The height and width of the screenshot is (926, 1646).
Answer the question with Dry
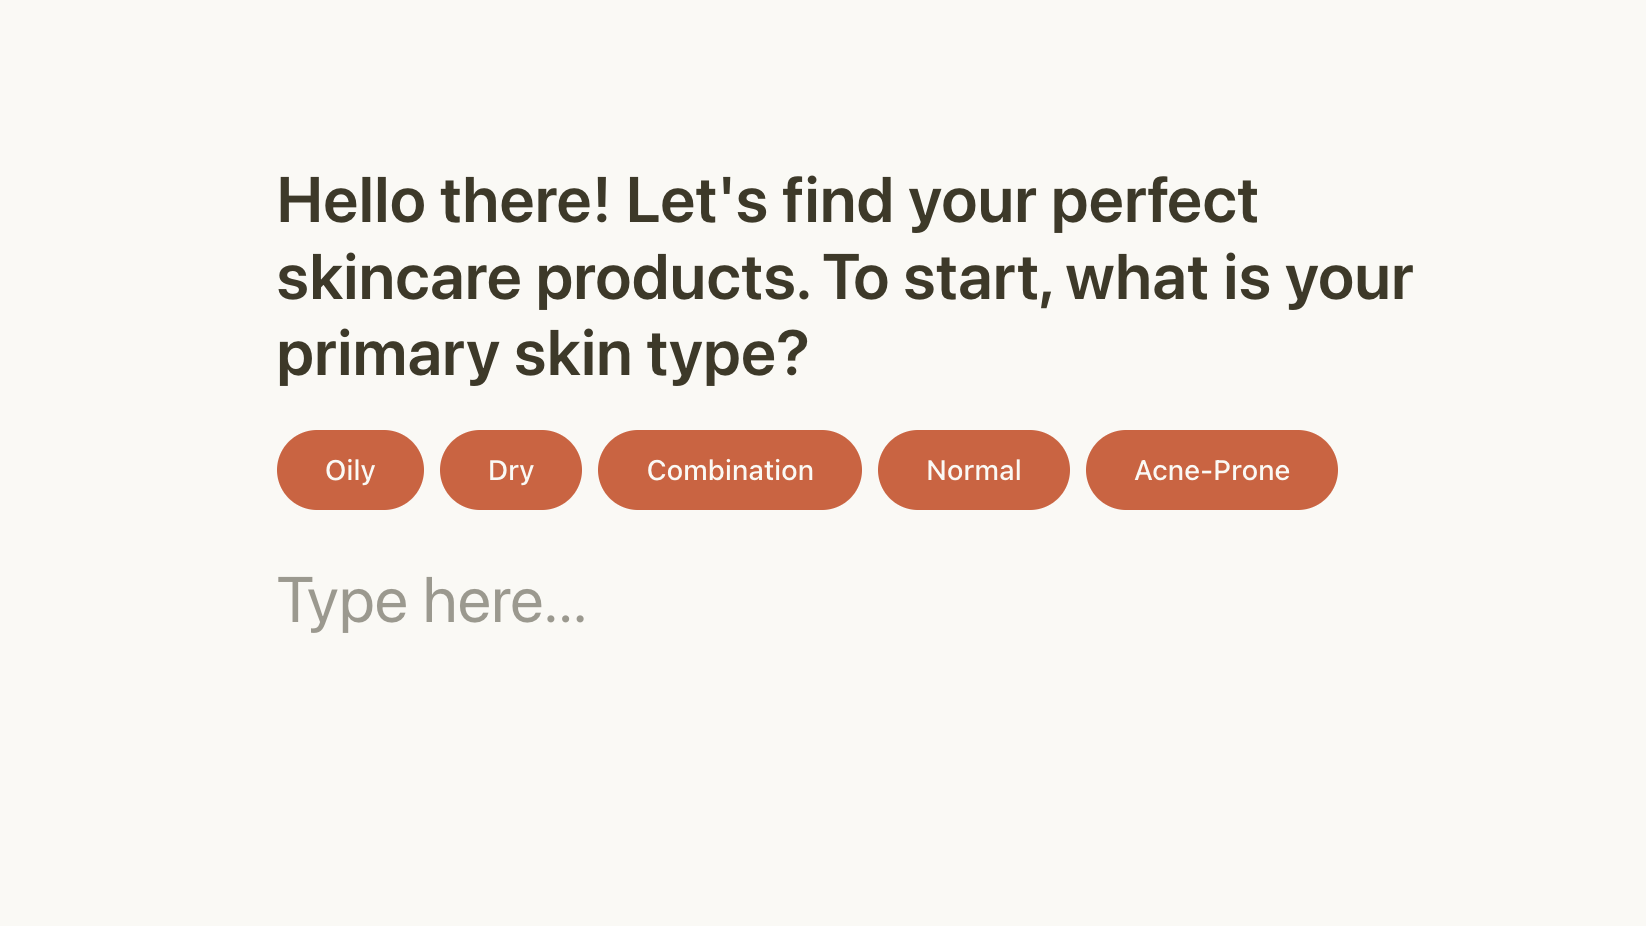510,469
